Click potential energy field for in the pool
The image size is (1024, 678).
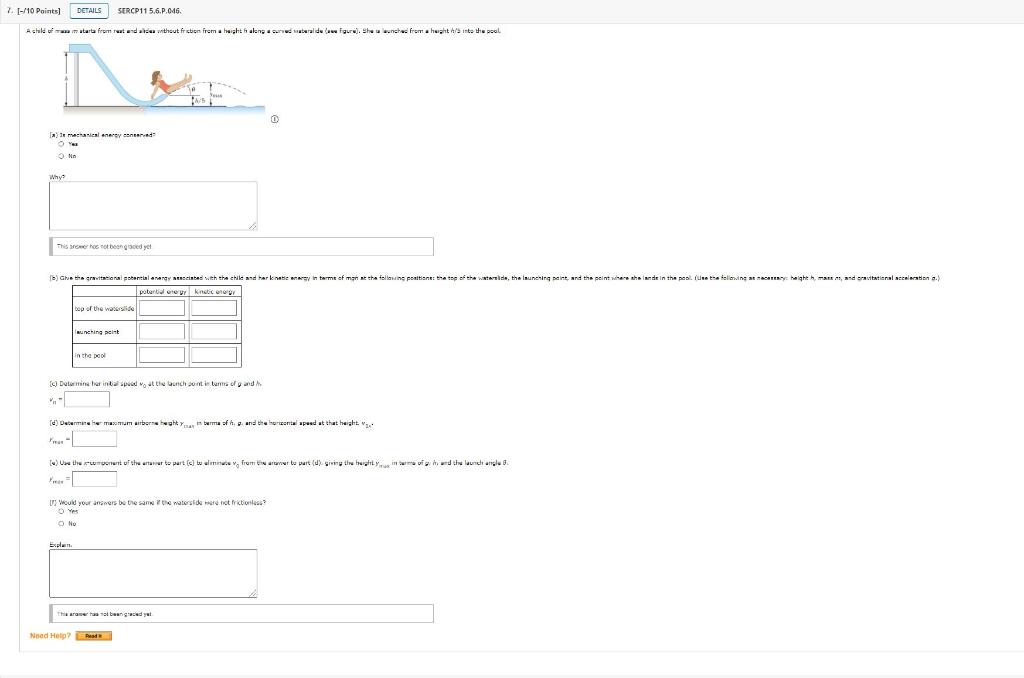pyautogui.click(x=162, y=355)
